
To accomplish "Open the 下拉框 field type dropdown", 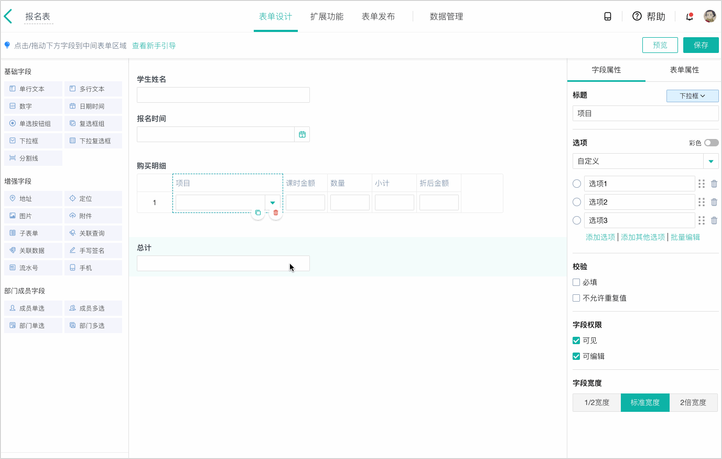I will [692, 96].
